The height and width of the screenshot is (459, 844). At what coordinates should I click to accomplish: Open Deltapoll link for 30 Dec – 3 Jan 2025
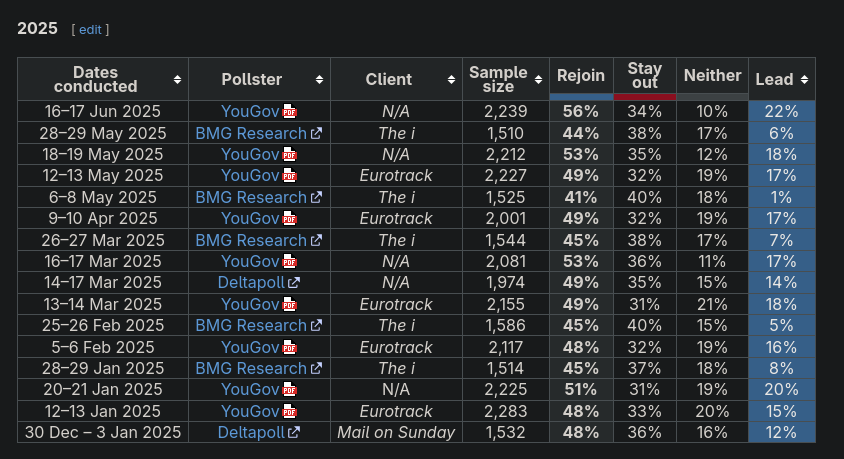point(251,433)
